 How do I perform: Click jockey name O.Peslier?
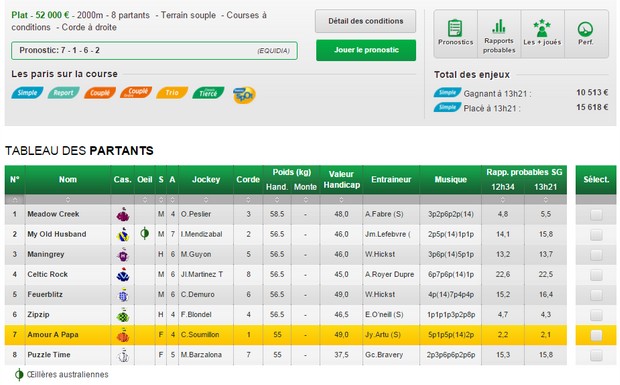196,214
